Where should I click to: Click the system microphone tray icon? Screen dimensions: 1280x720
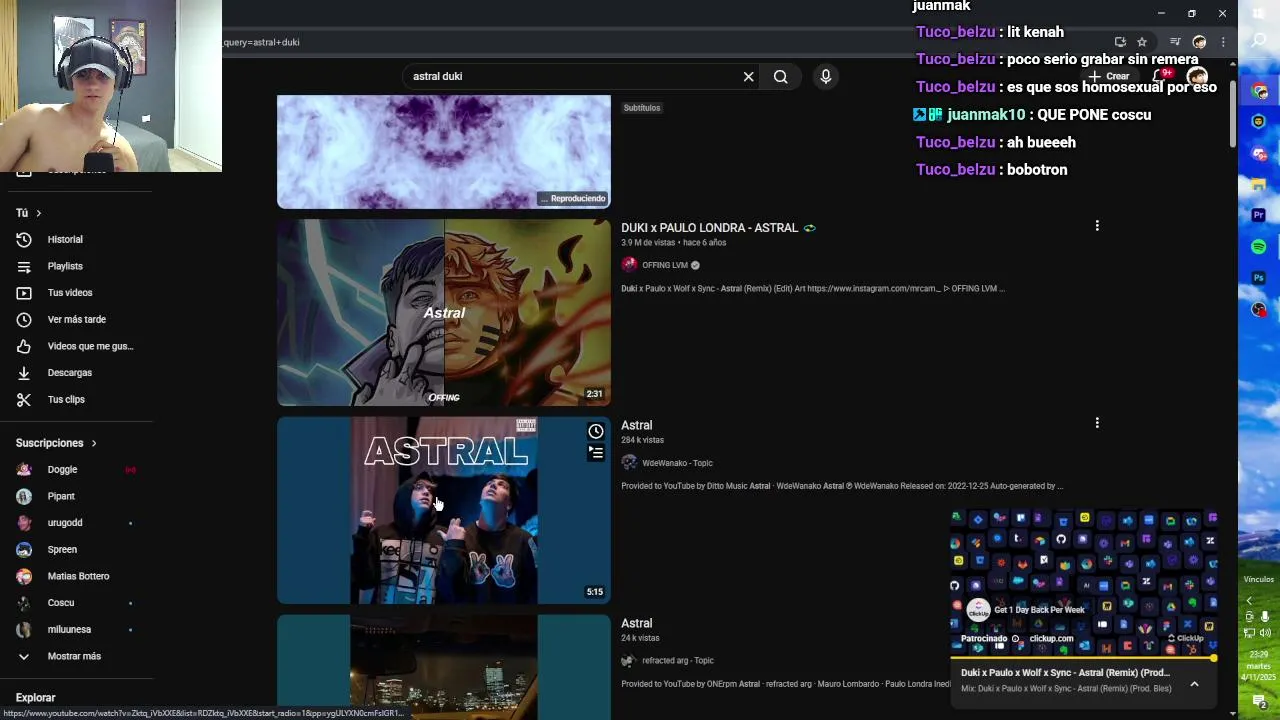tap(1264, 617)
